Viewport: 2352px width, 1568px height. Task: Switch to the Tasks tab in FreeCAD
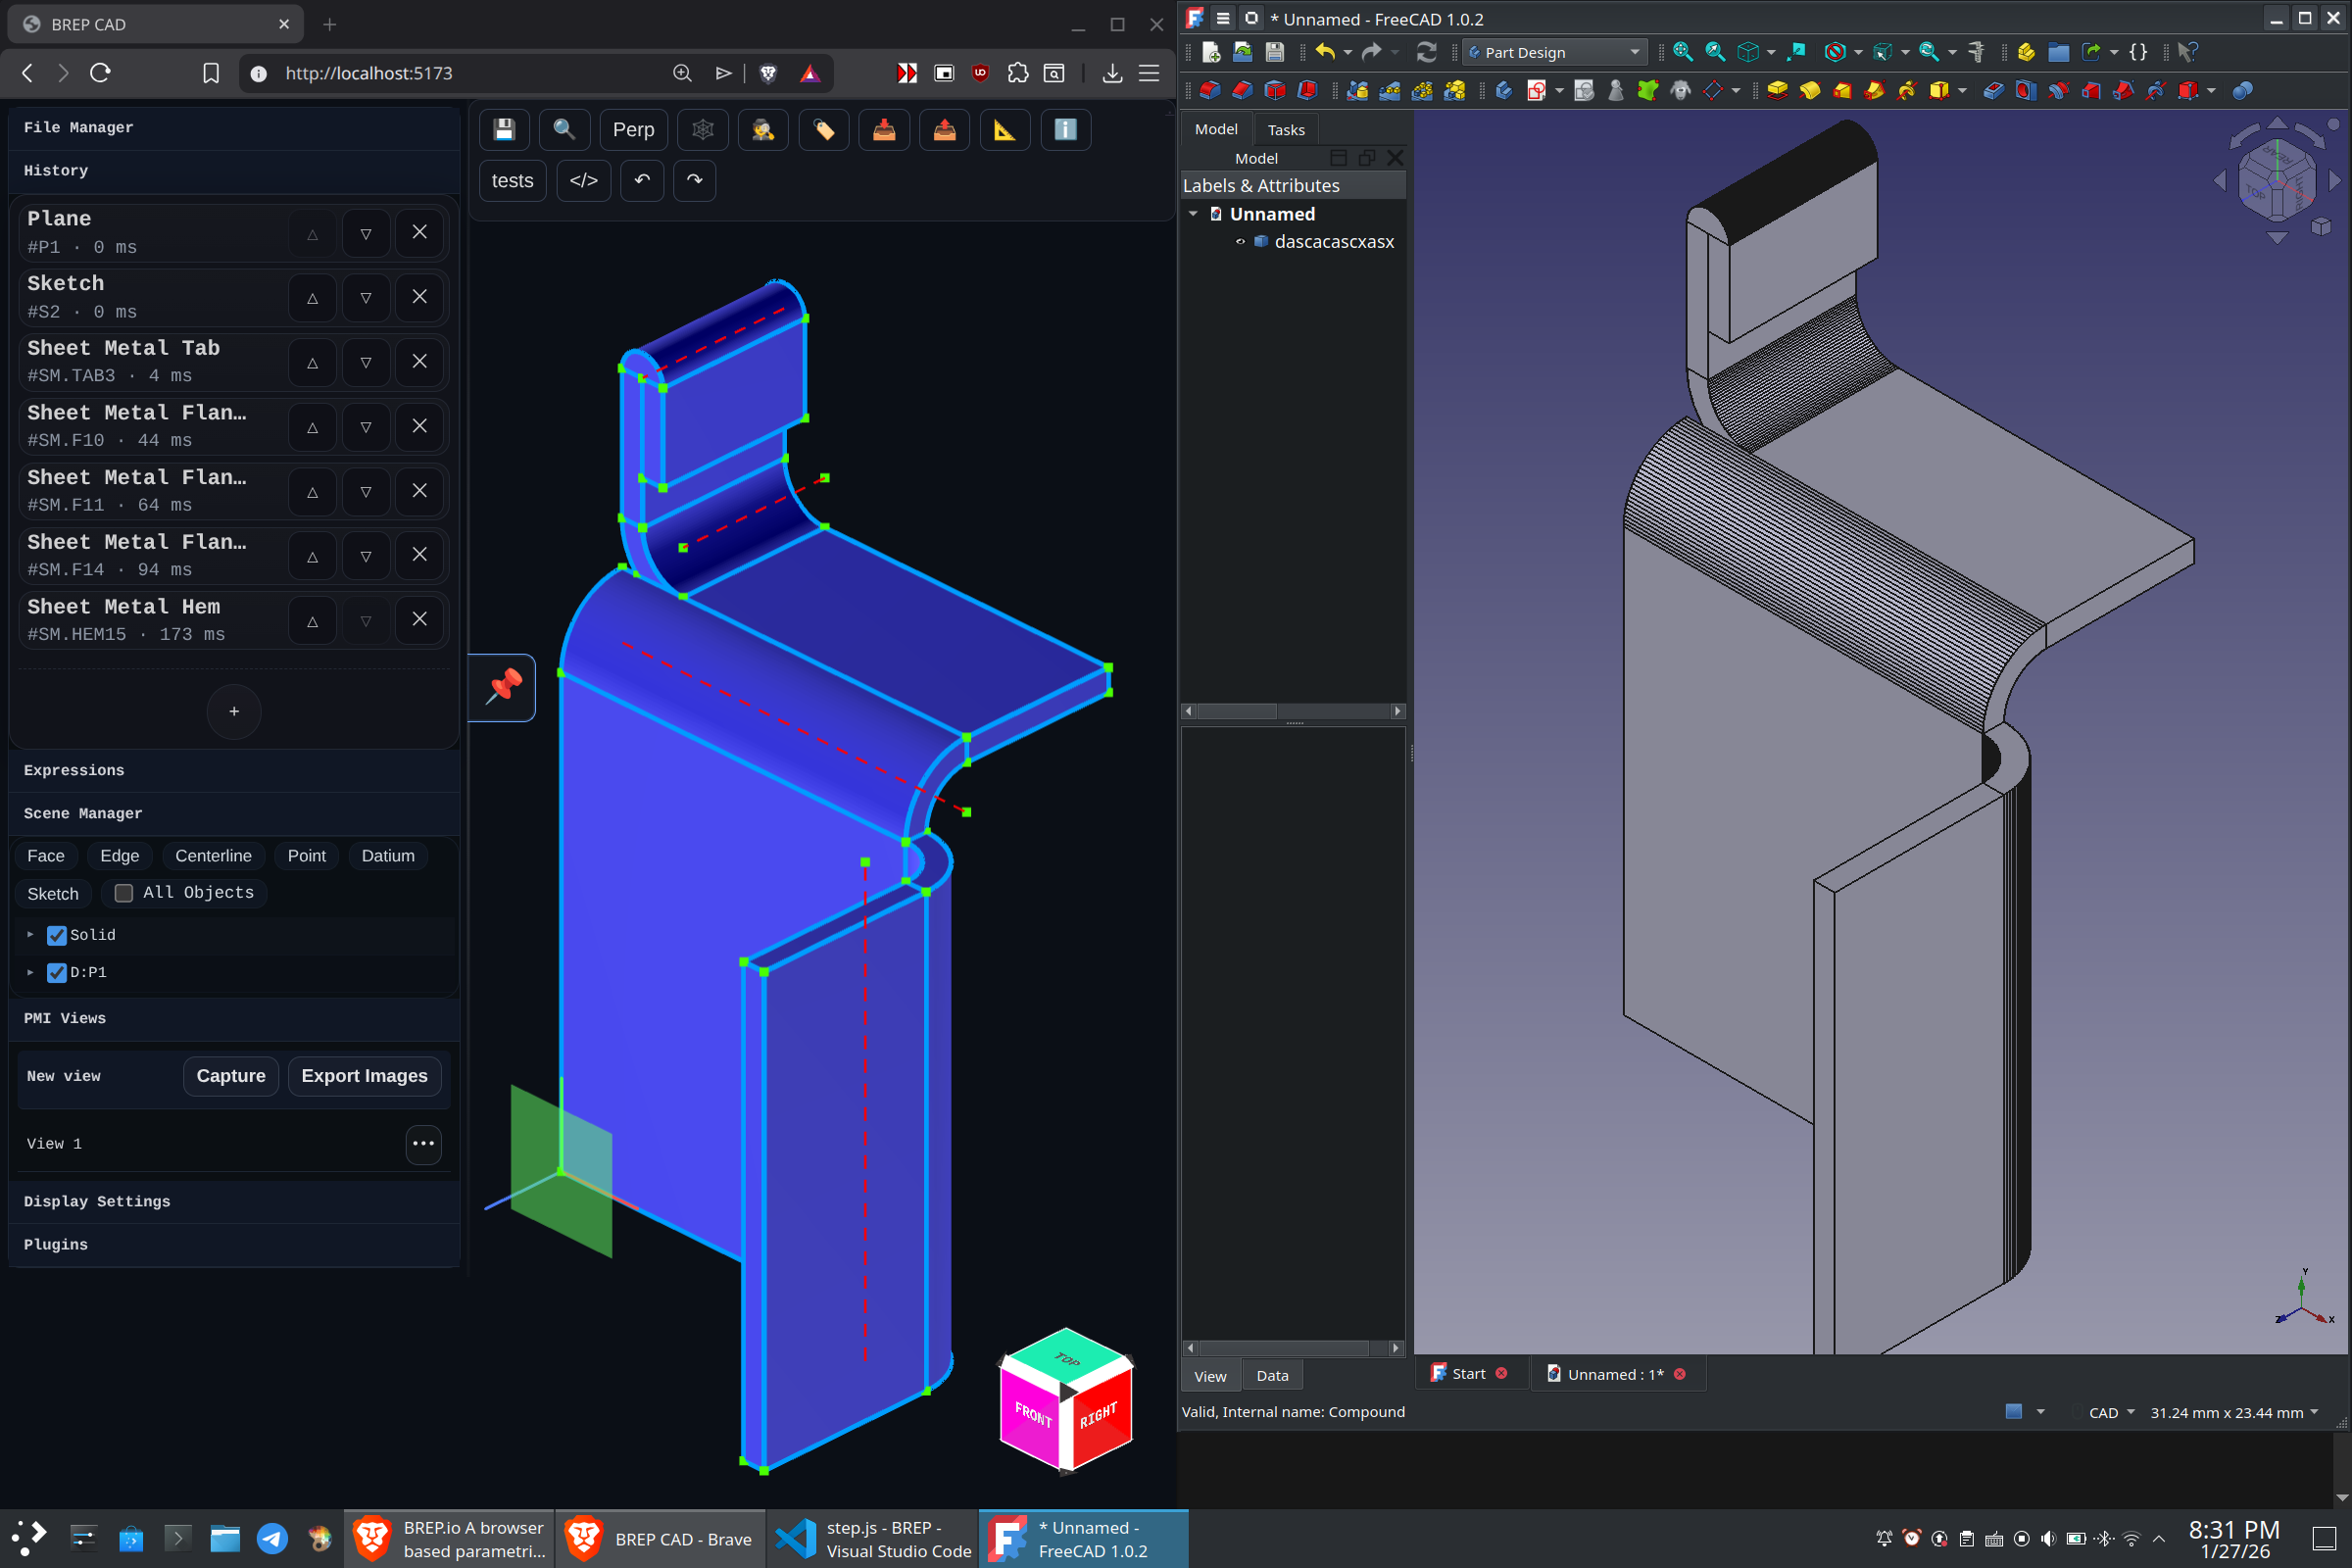(x=1285, y=130)
